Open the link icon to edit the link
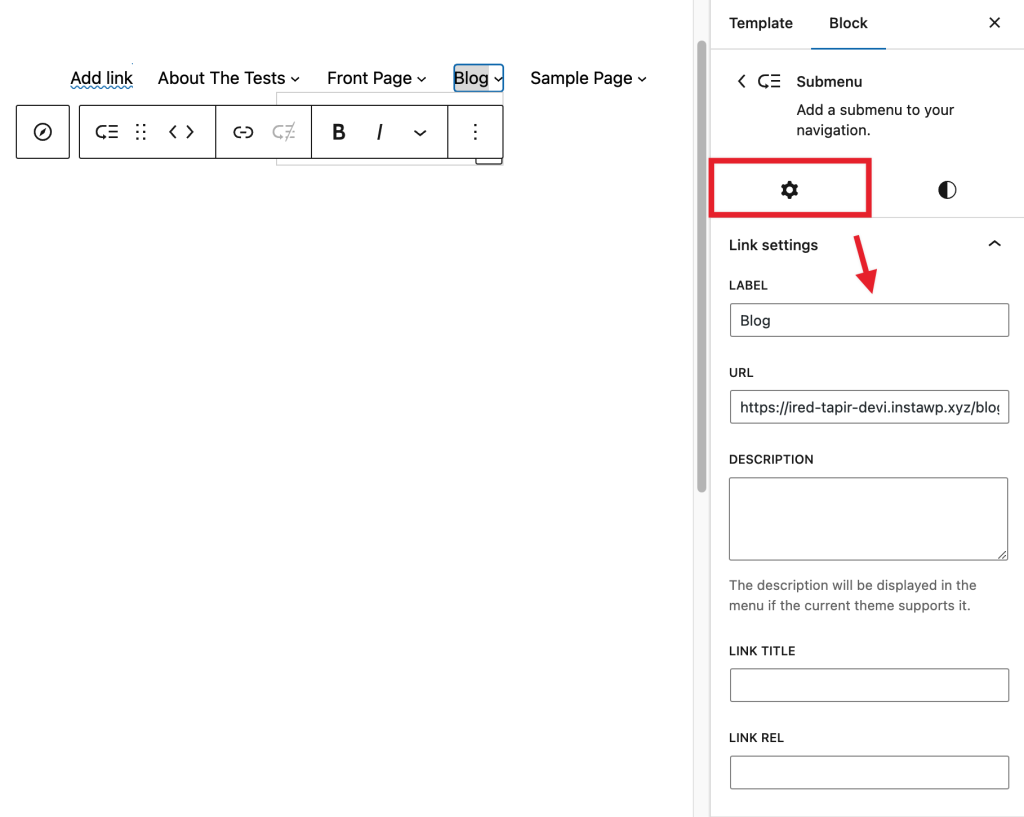The height and width of the screenshot is (817, 1024). 243,131
